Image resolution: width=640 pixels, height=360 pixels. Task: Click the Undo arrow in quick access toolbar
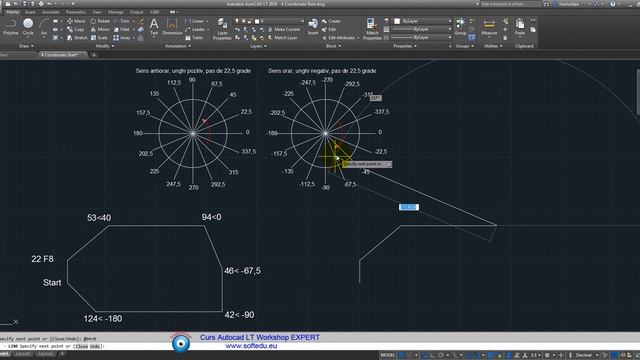click(x=49, y=4)
